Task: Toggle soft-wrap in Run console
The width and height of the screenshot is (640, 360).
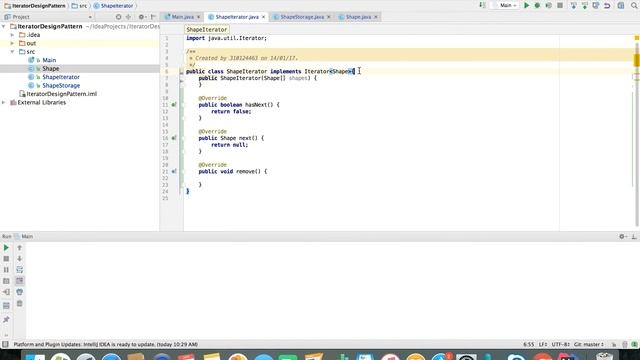Action: [x=19, y=270]
